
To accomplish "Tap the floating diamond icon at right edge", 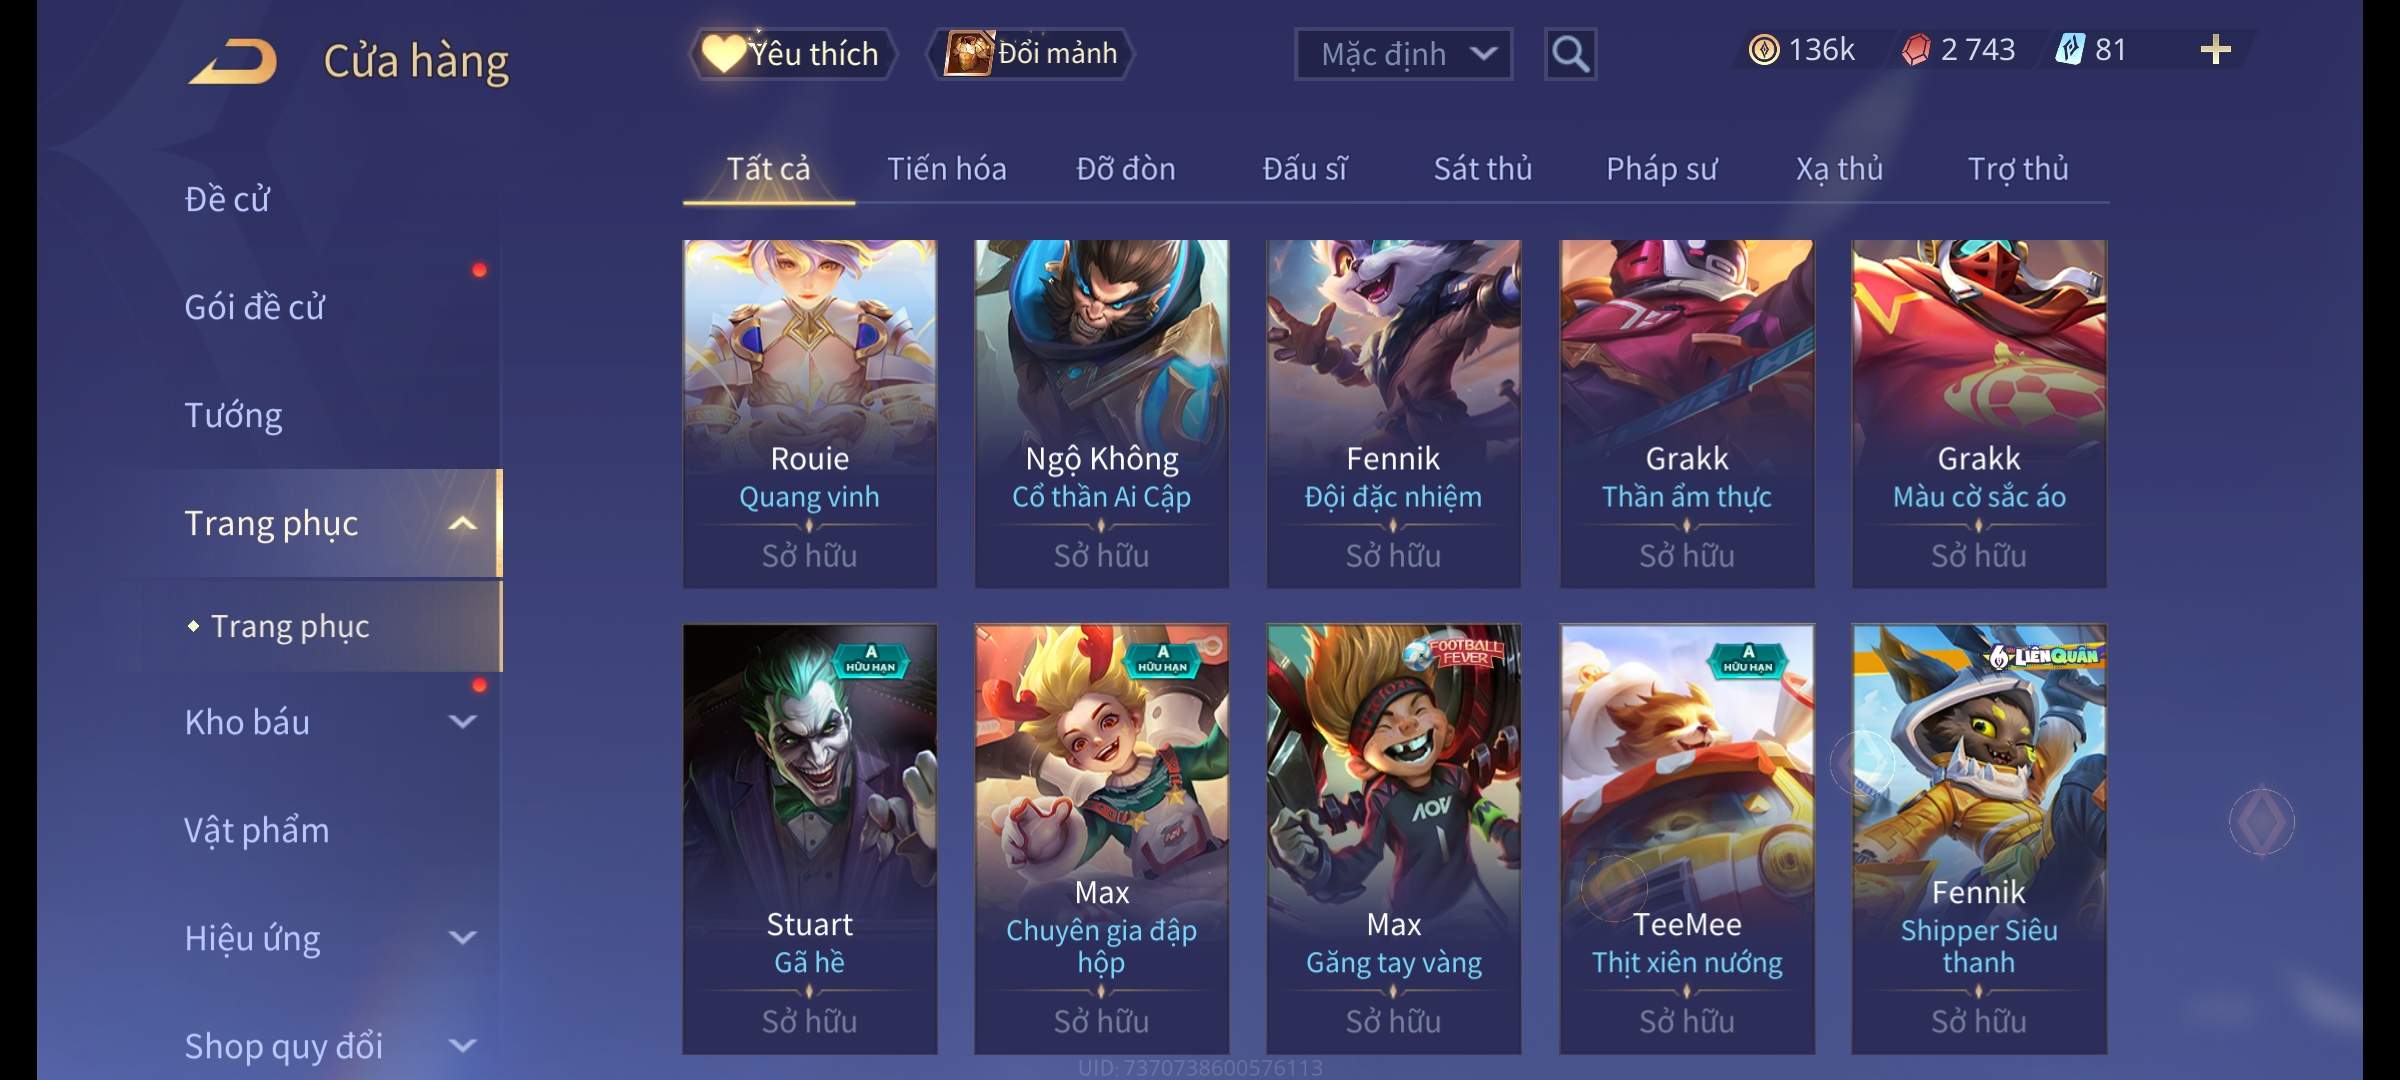I will click(x=2261, y=822).
